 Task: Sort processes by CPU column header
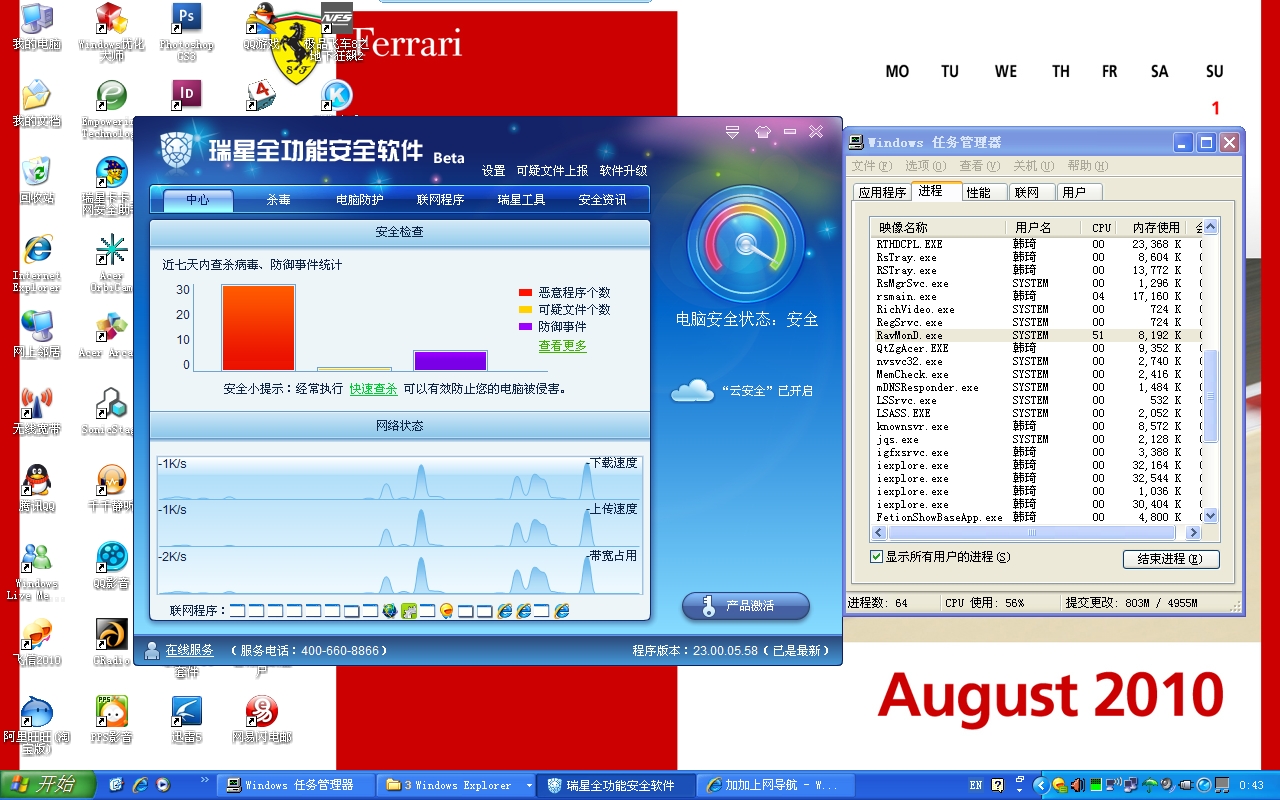tap(1098, 228)
